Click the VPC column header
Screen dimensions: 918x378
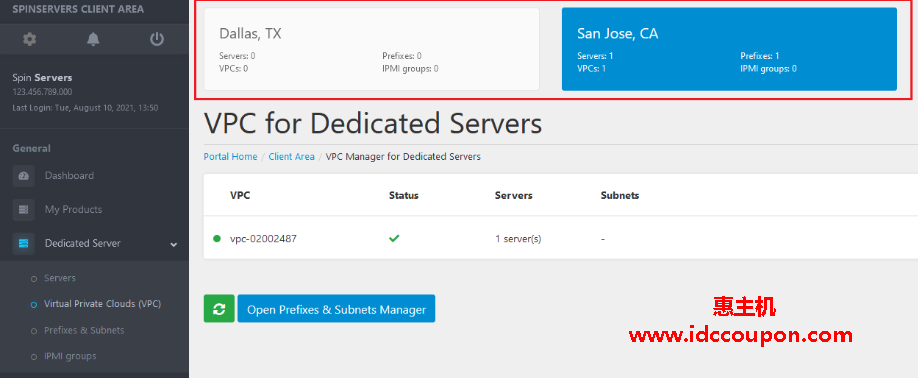pyautogui.click(x=240, y=195)
